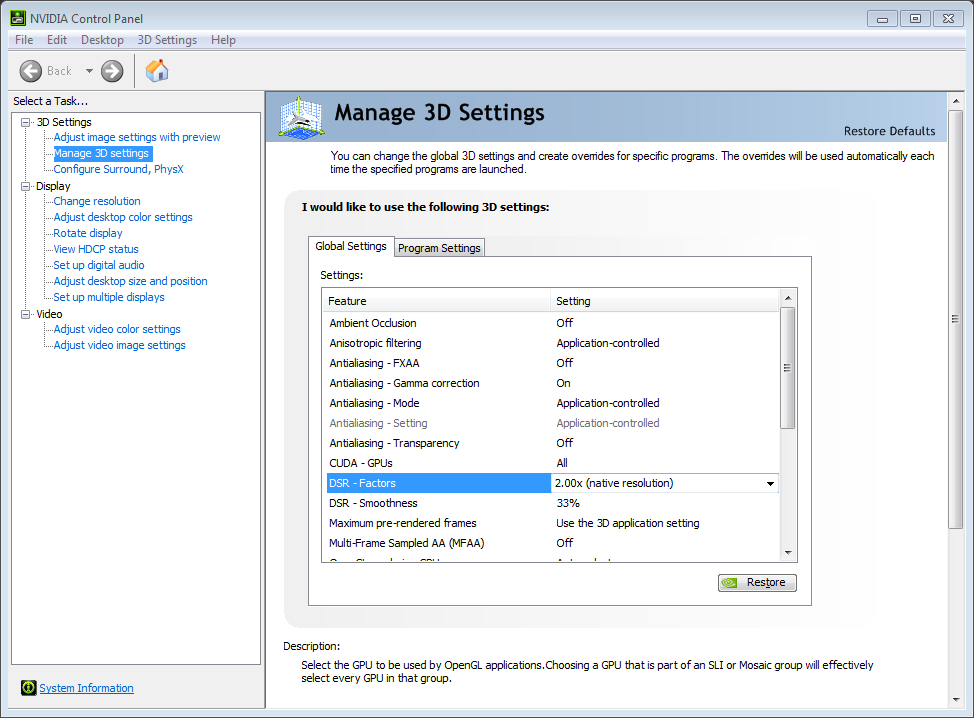Select the Ambient Occlusion row
Viewport: 974px width, 718px height.
pos(552,323)
